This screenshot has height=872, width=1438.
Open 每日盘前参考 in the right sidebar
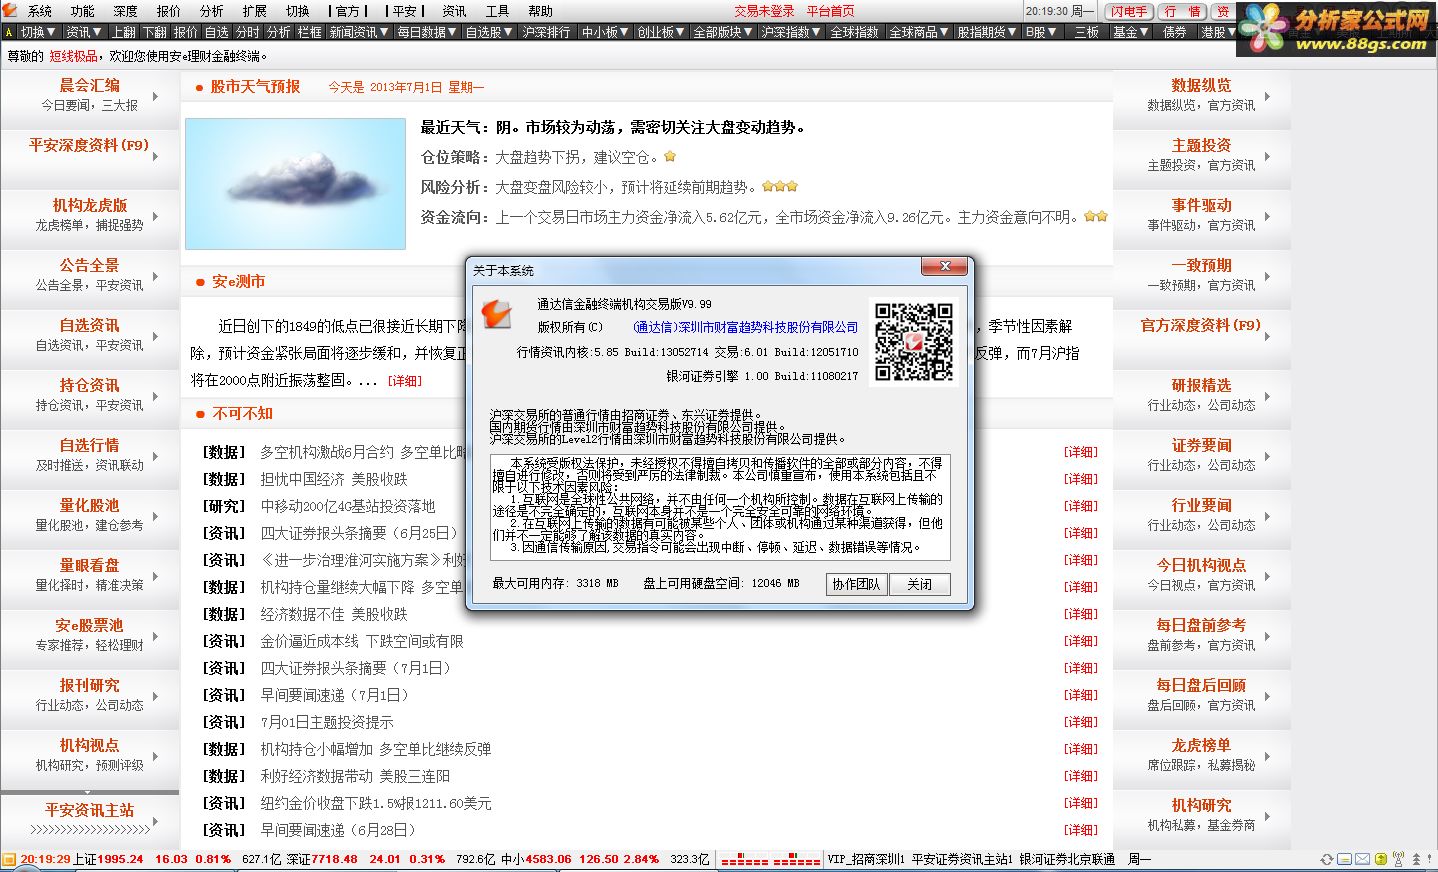tap(1201, 625)
